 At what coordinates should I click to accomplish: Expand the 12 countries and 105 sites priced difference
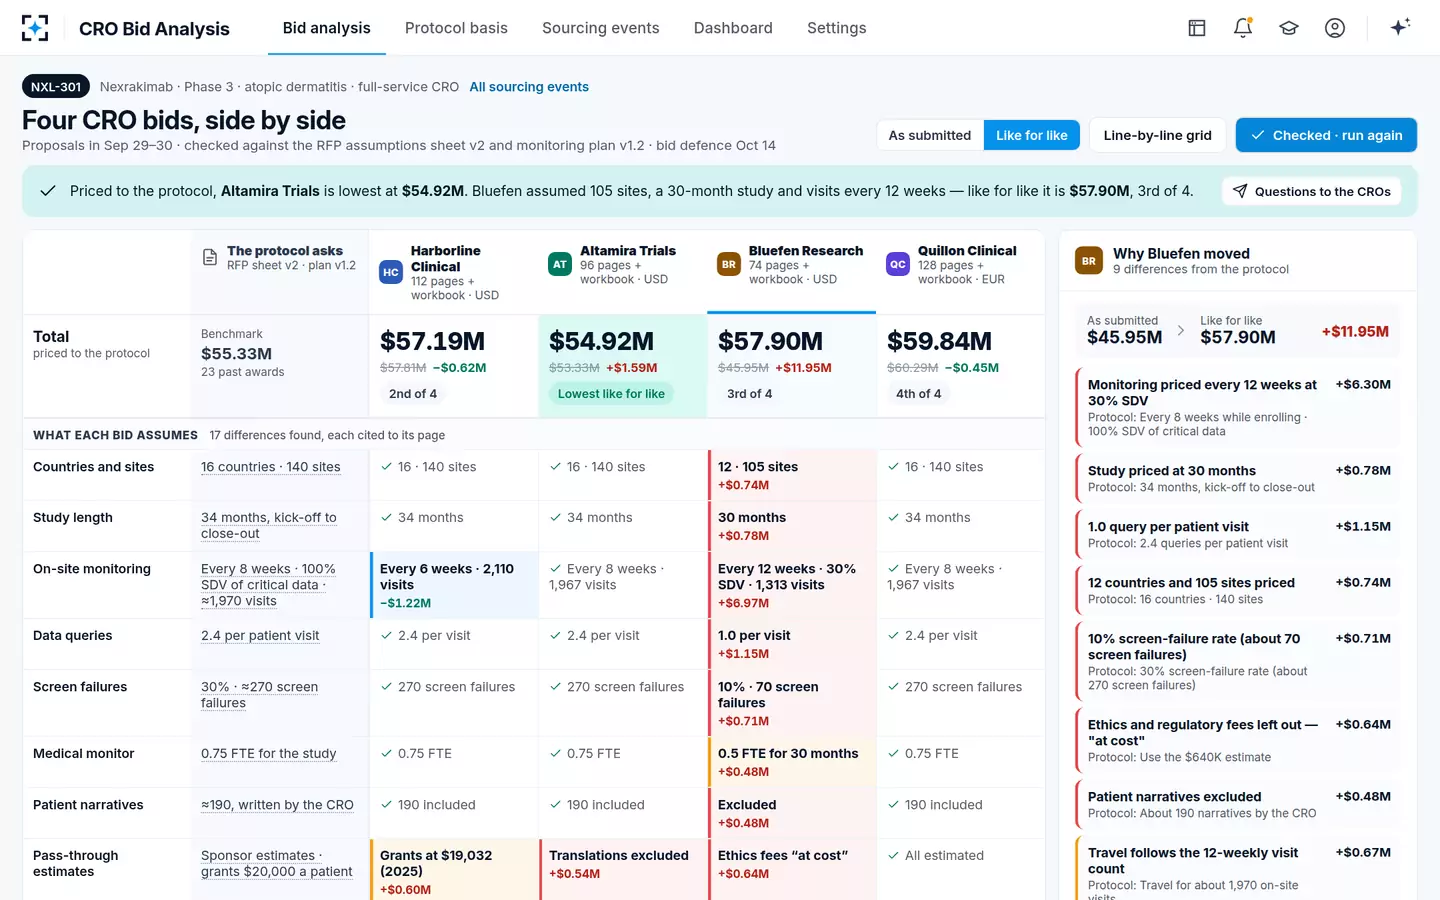point(1237,590)
